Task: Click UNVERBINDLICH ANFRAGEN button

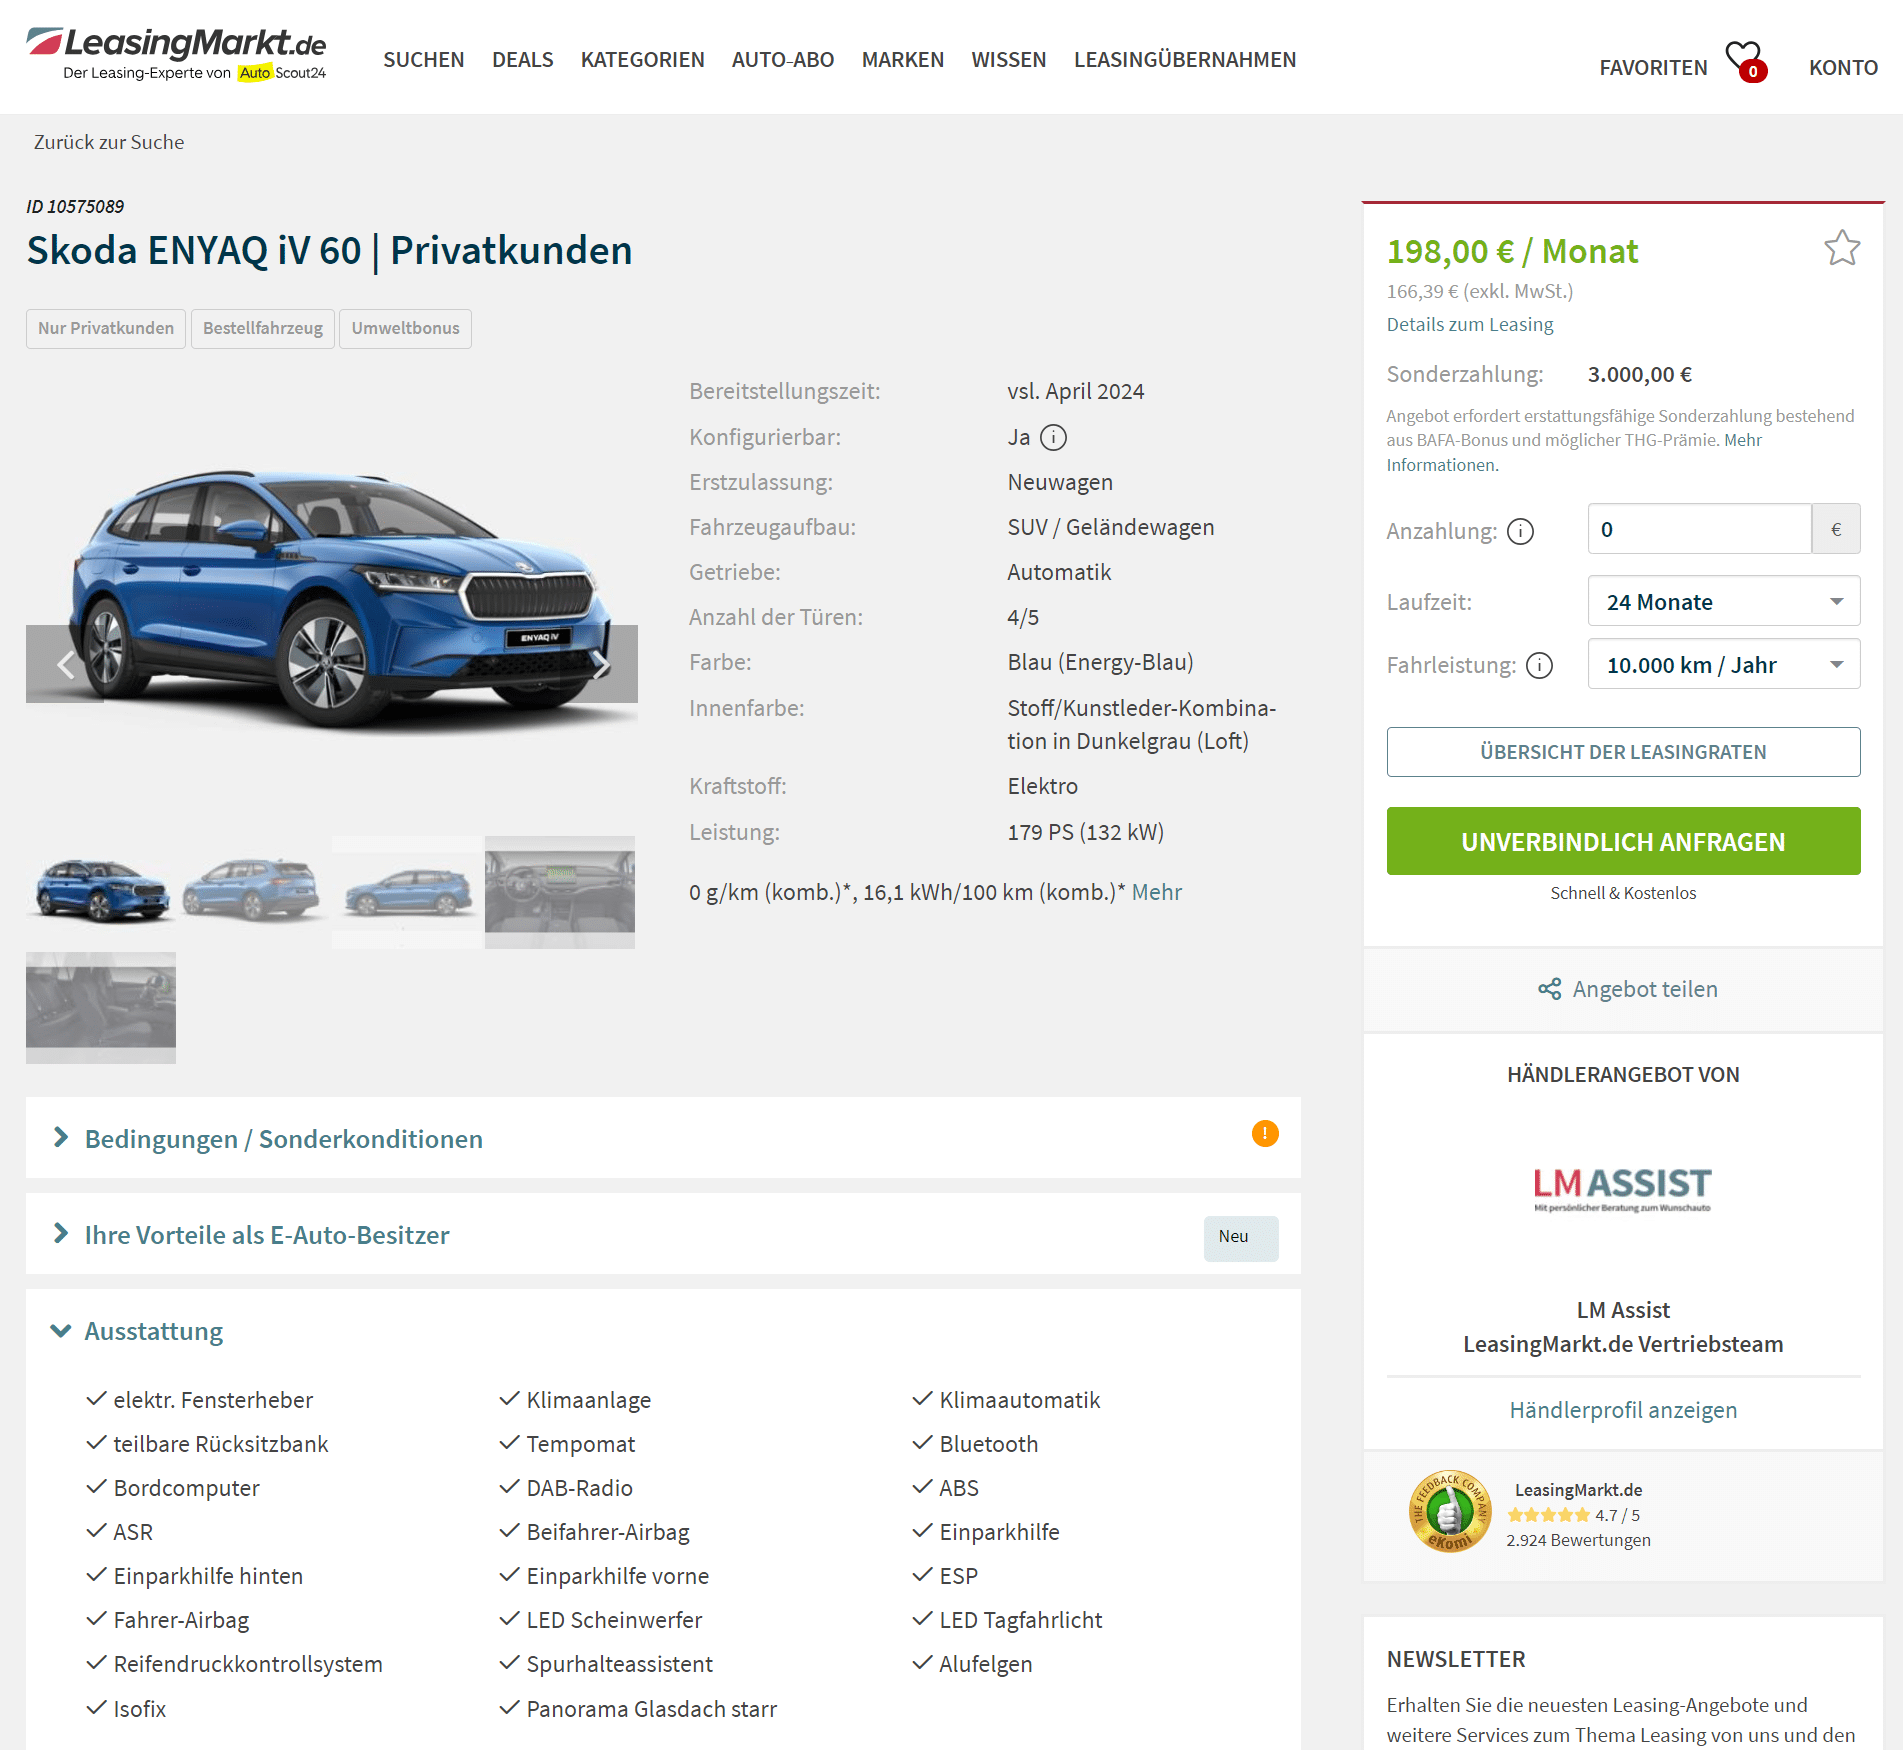Action: pyautogui.click(x=1622, y=842)
